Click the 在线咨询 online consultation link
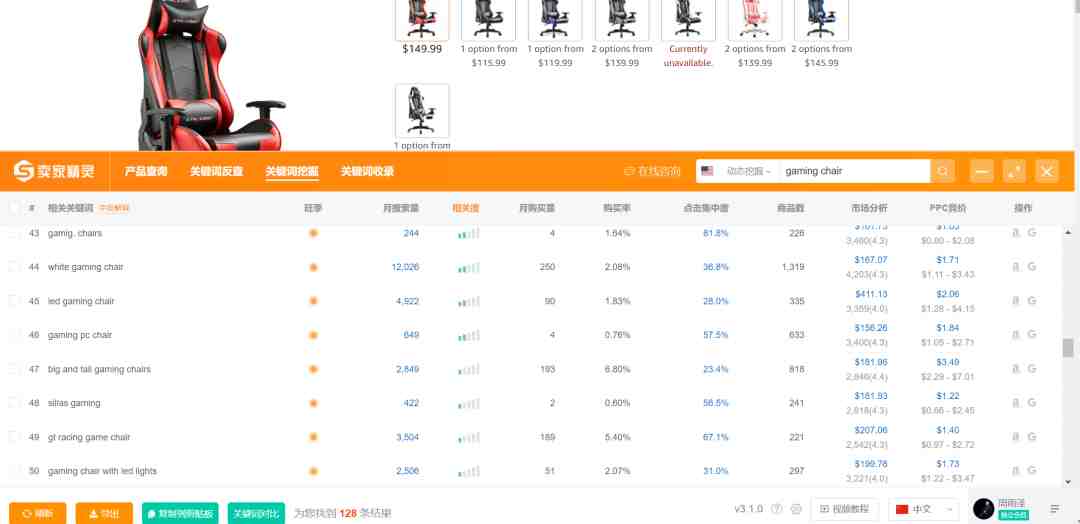 652,171
